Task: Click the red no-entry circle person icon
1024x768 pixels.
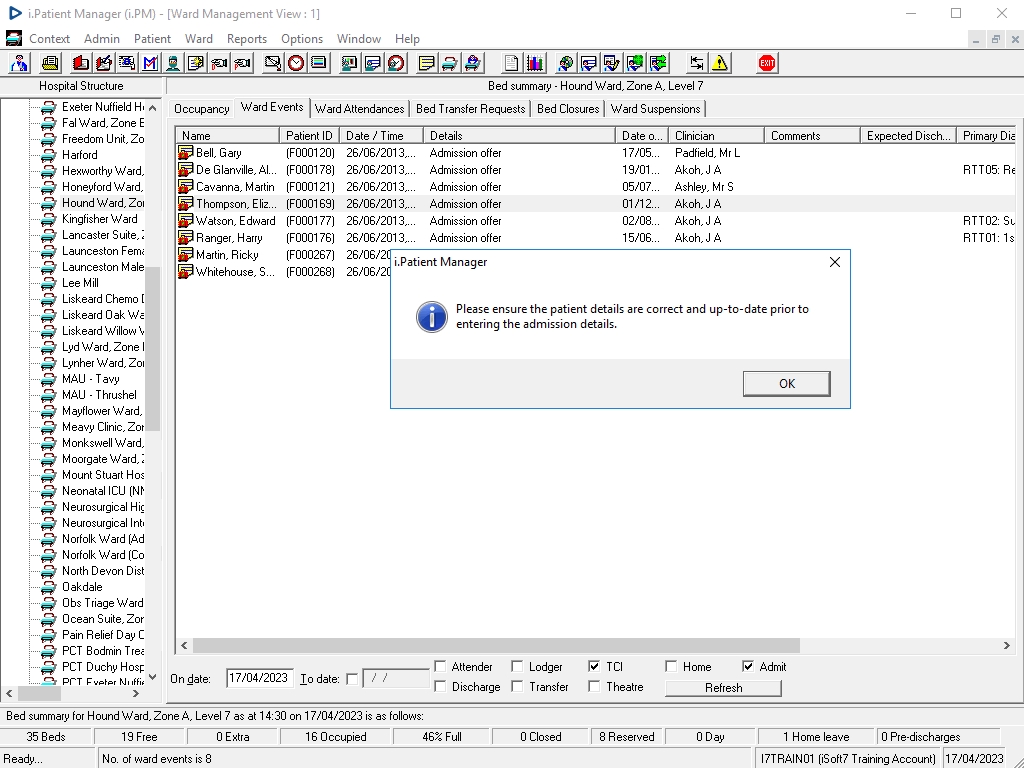Action: [x=396, y=63]
